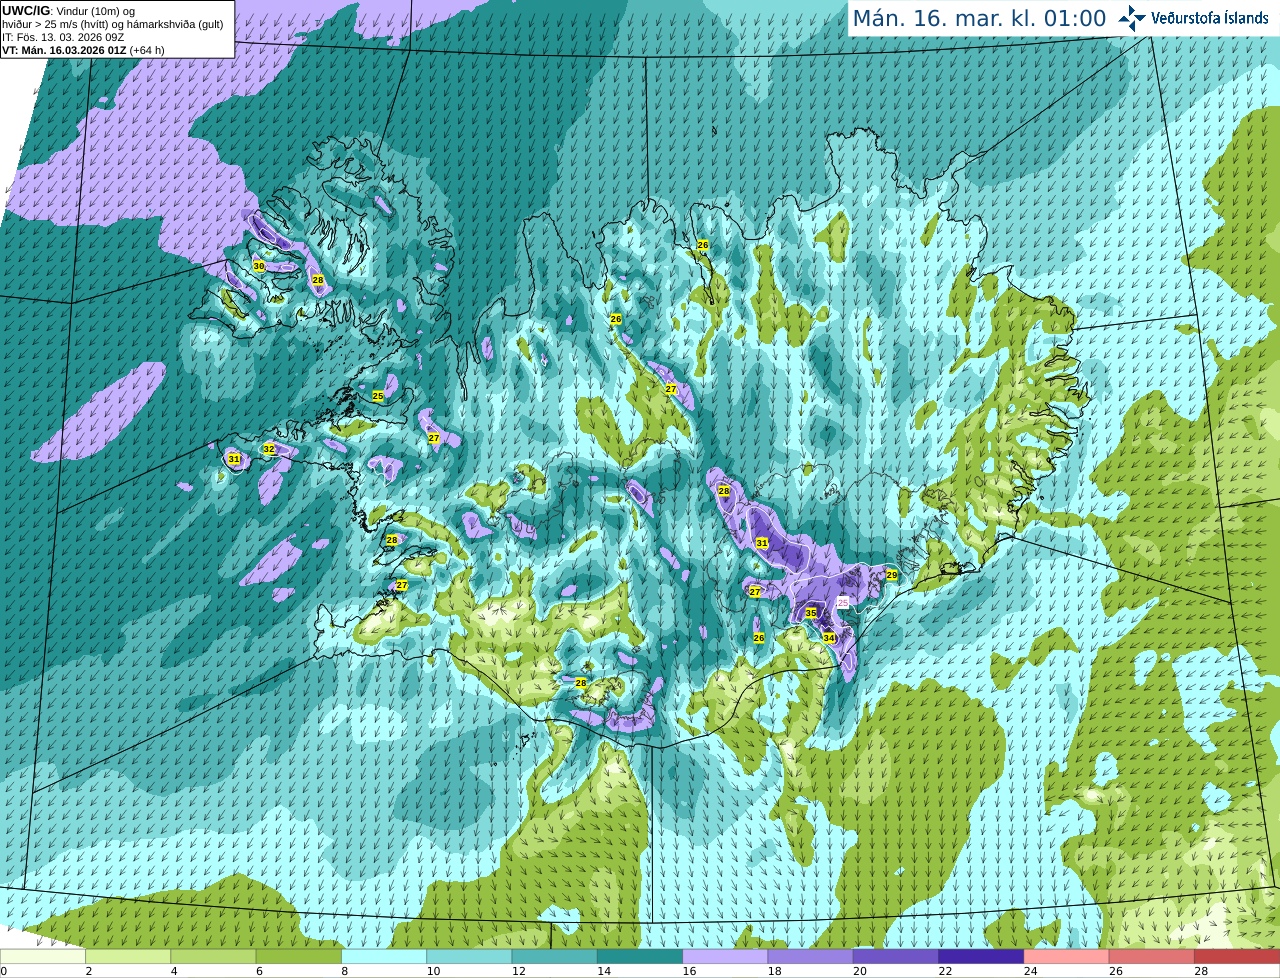1280x978 pixels.
Task: Click the red legend swatch above 28
Action: [x=1237, y=956]
